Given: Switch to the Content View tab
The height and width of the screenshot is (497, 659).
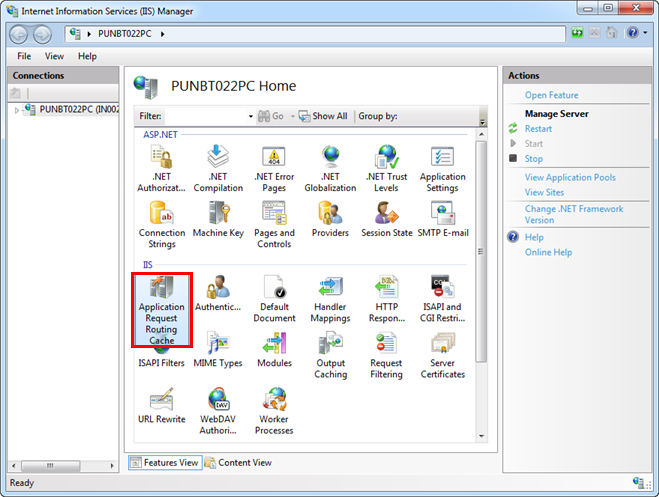Looking at the screenshot, I should click(x=239, y=463).
